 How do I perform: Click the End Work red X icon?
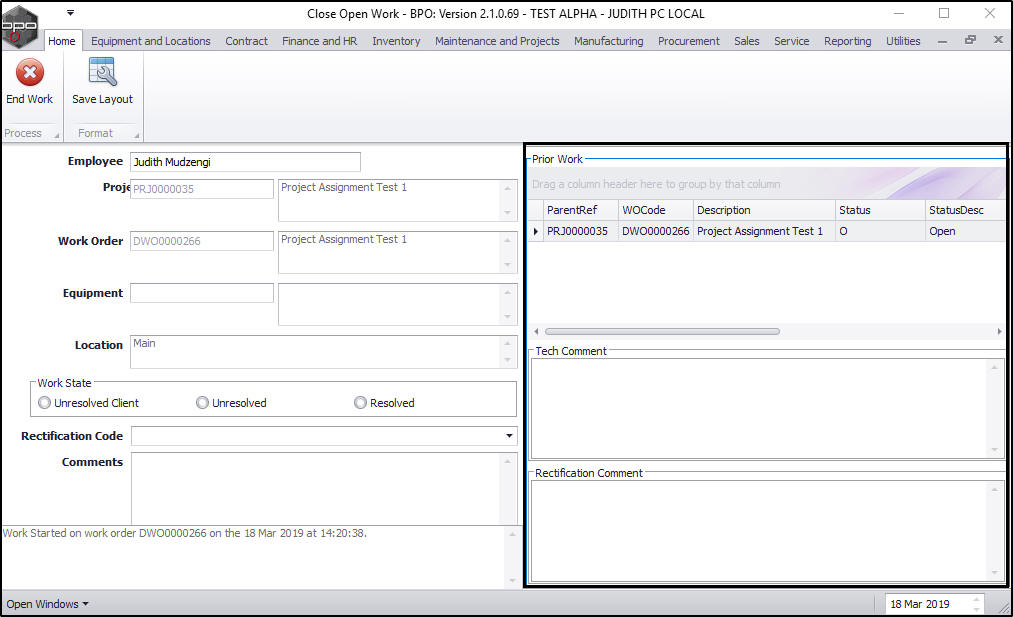coord(30,72)
